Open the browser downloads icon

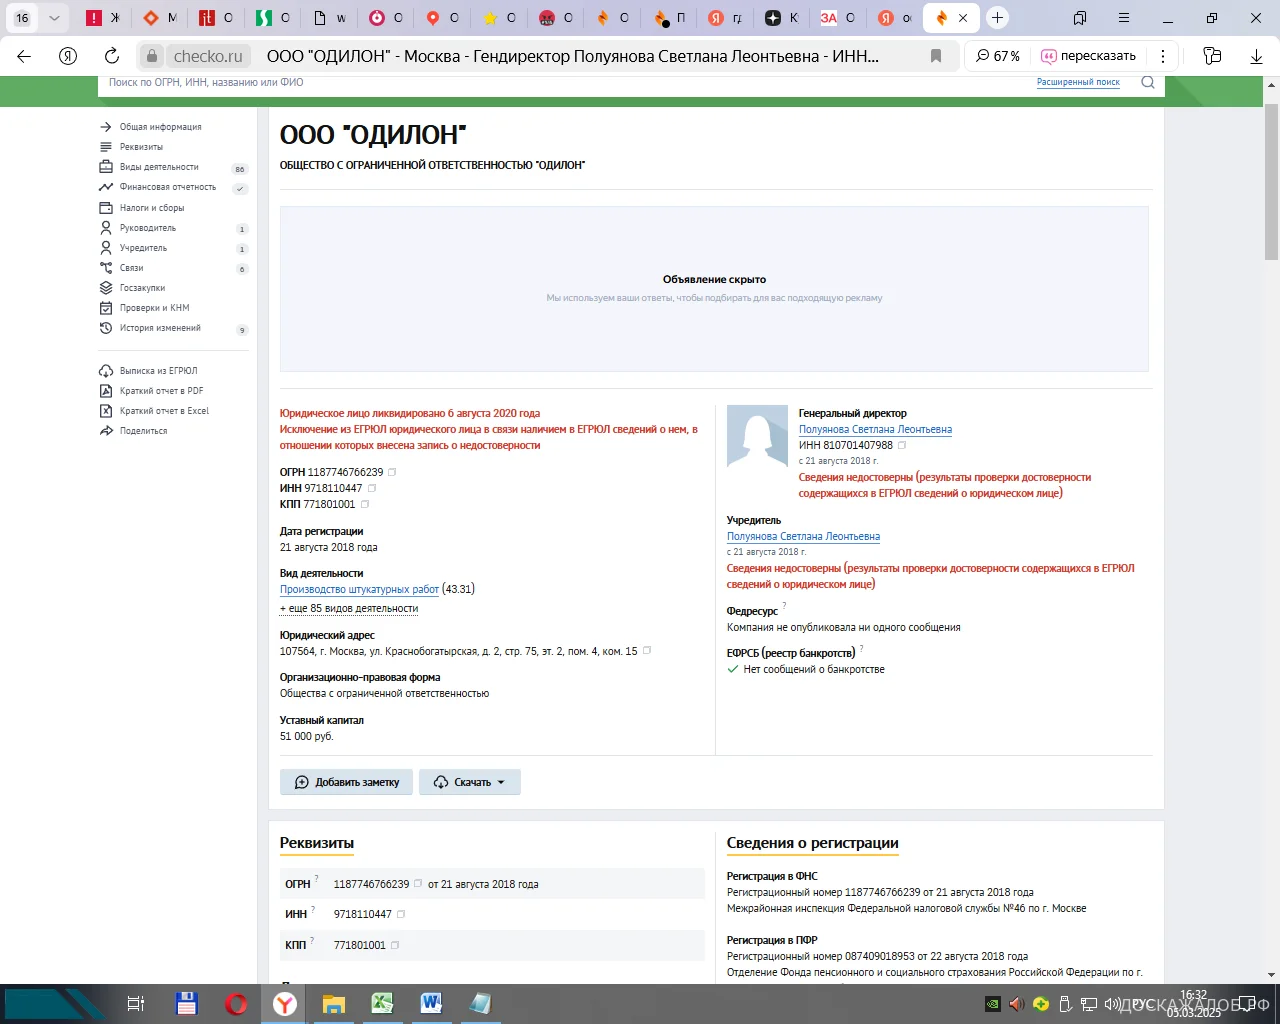(x=1257, y=56)
